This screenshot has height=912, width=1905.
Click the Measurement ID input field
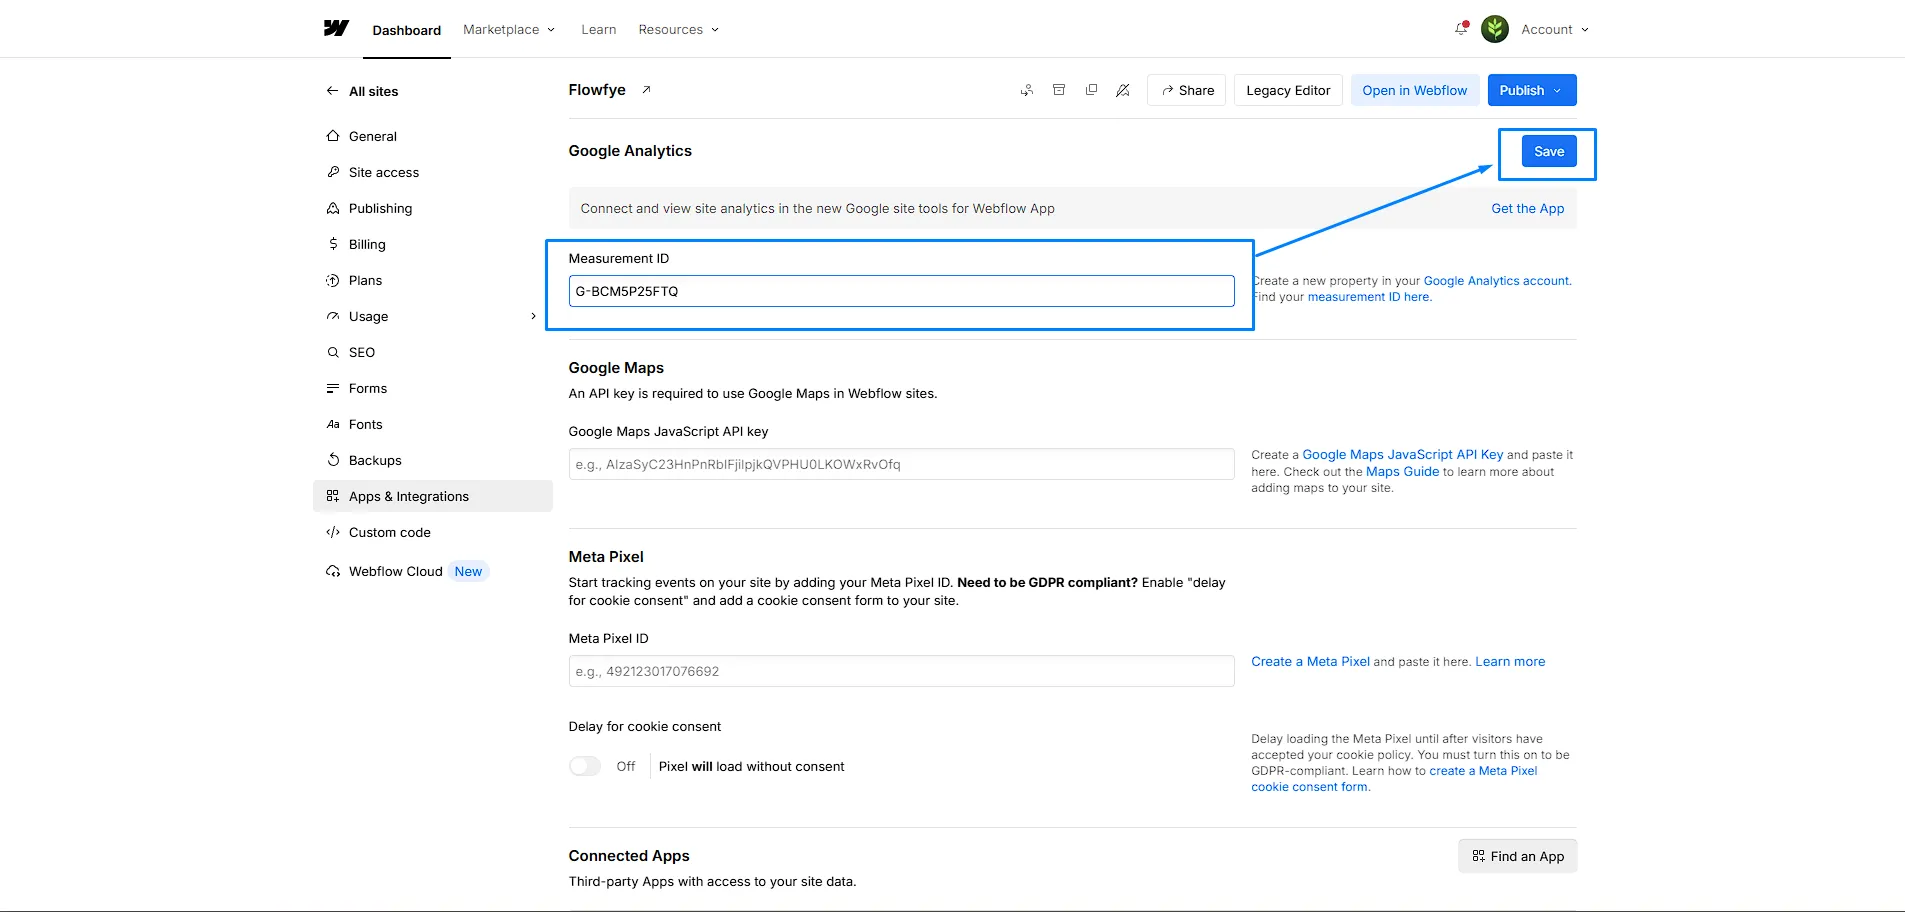point(901,291)
